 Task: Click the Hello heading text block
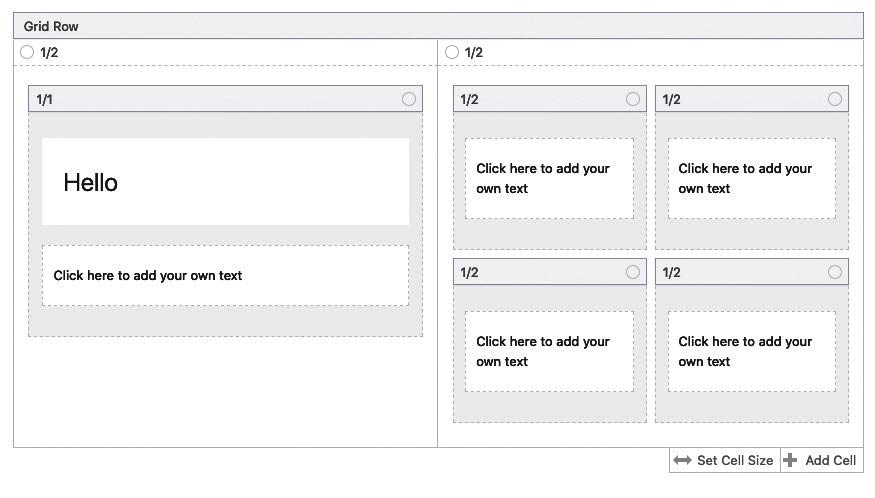[225, 182]
